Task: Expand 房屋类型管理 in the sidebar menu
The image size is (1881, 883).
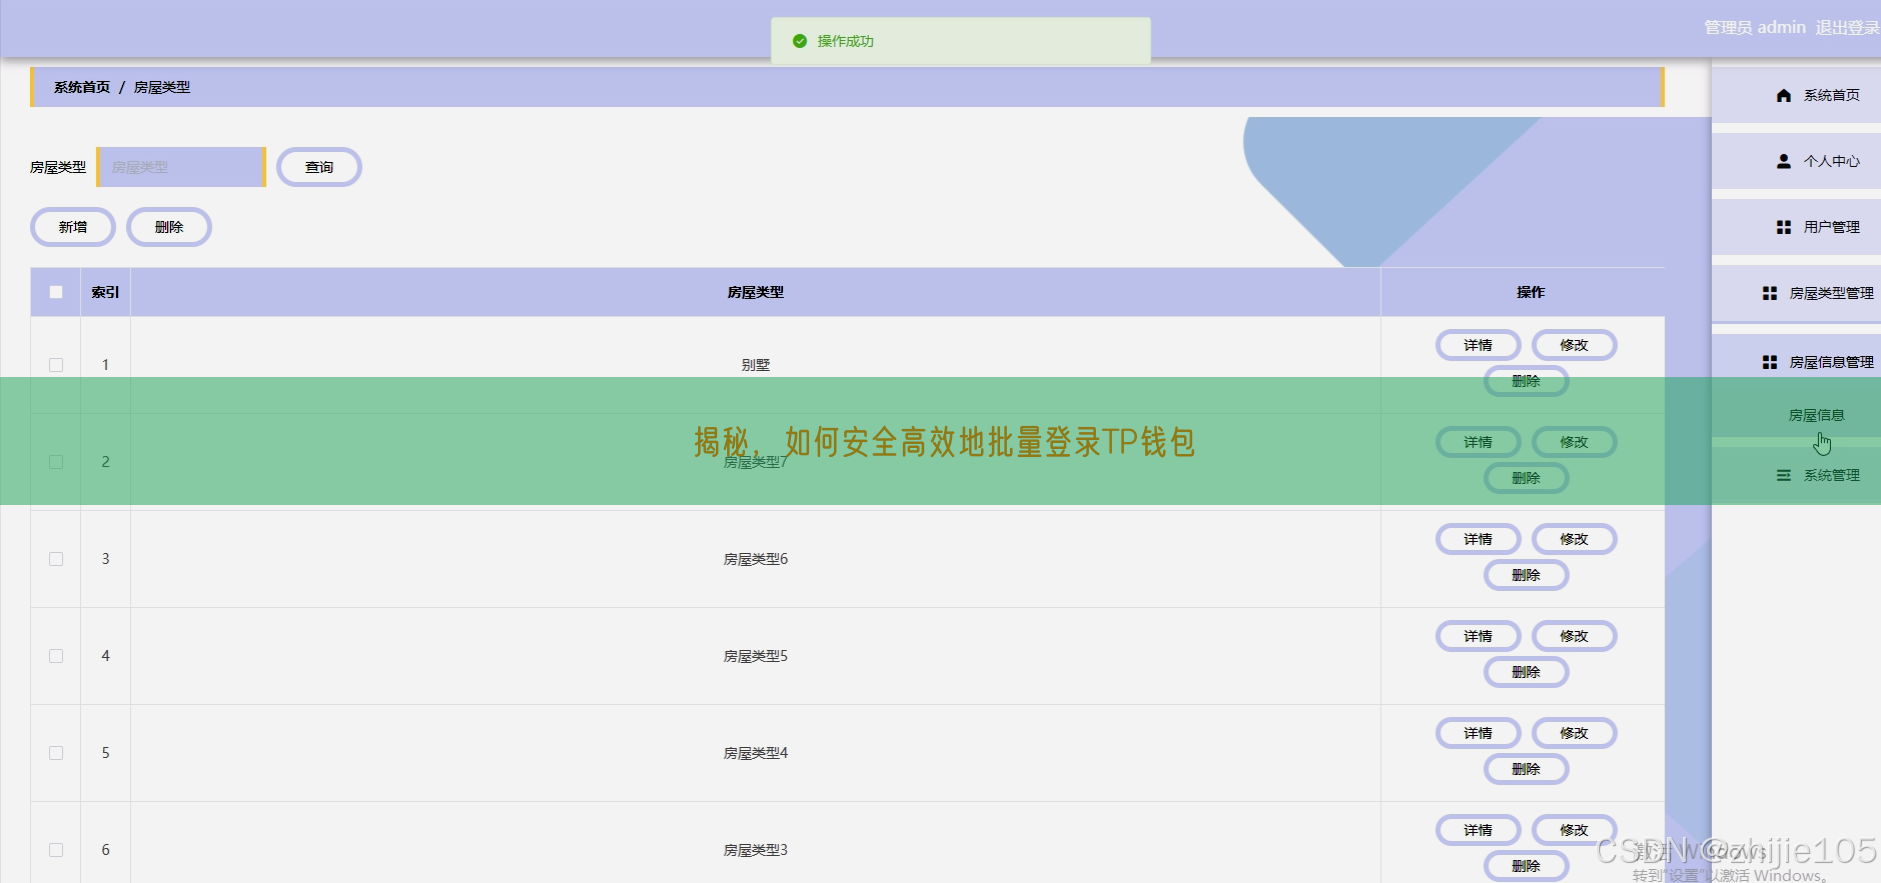Action: 1796,293
